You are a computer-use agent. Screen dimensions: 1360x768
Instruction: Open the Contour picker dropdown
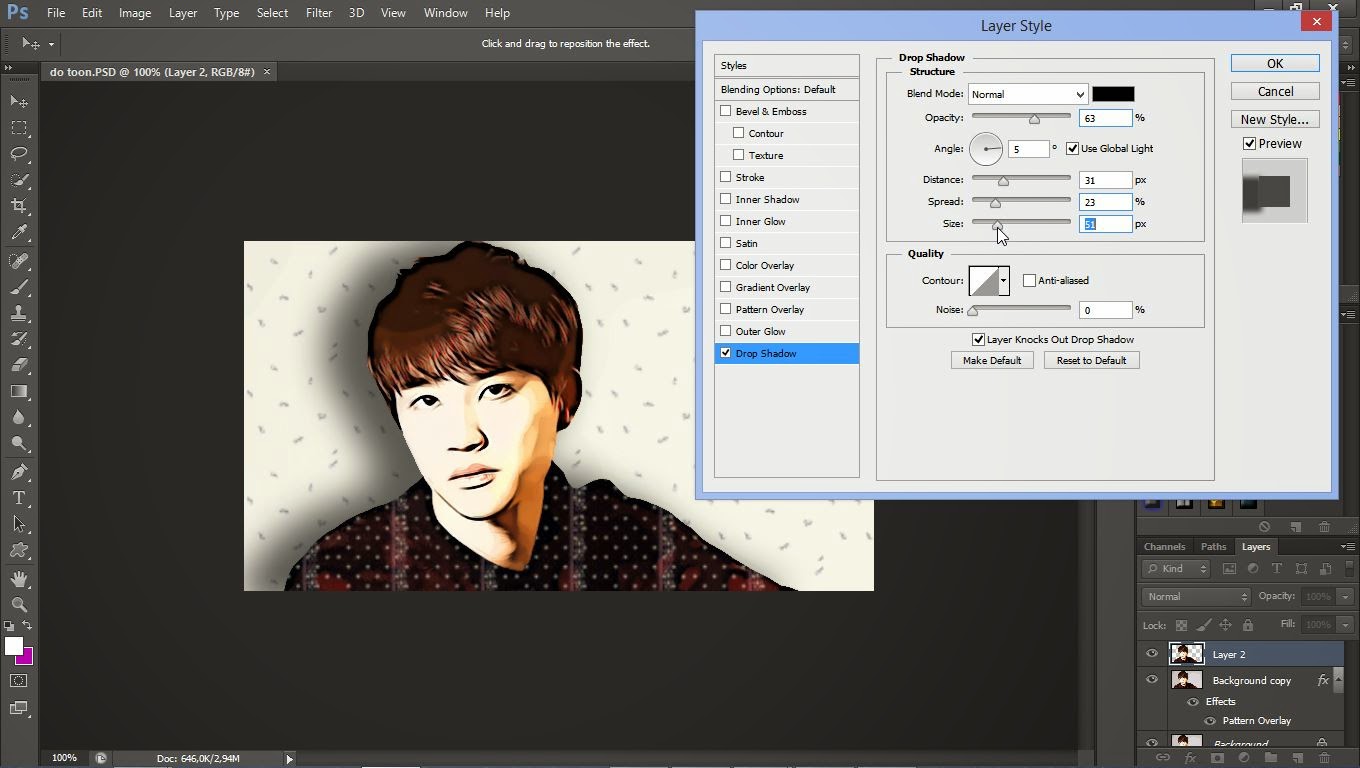point(1002,281)
